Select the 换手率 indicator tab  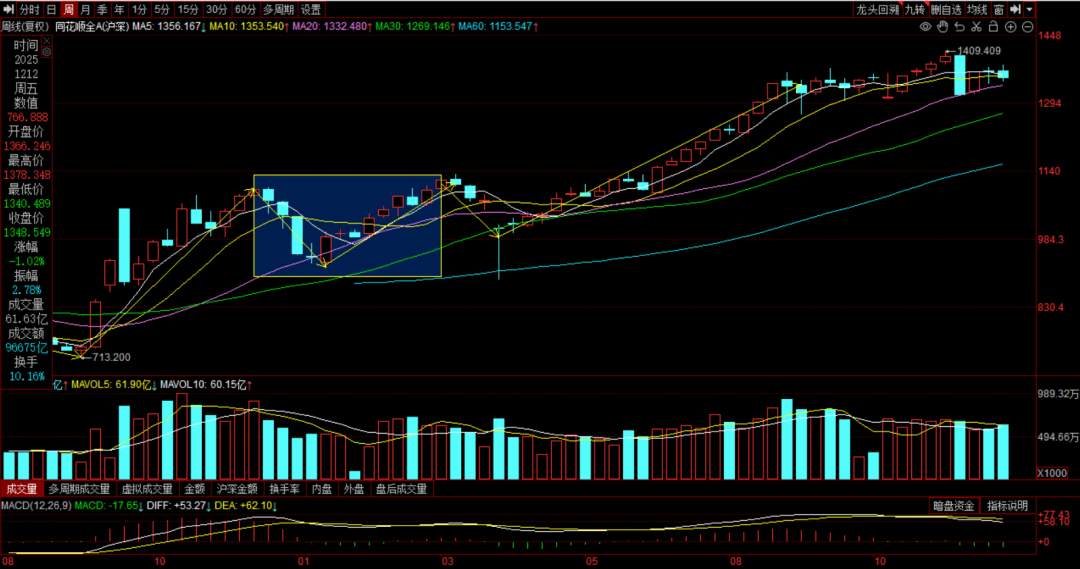pyautogui.click(x=286, y=489)
